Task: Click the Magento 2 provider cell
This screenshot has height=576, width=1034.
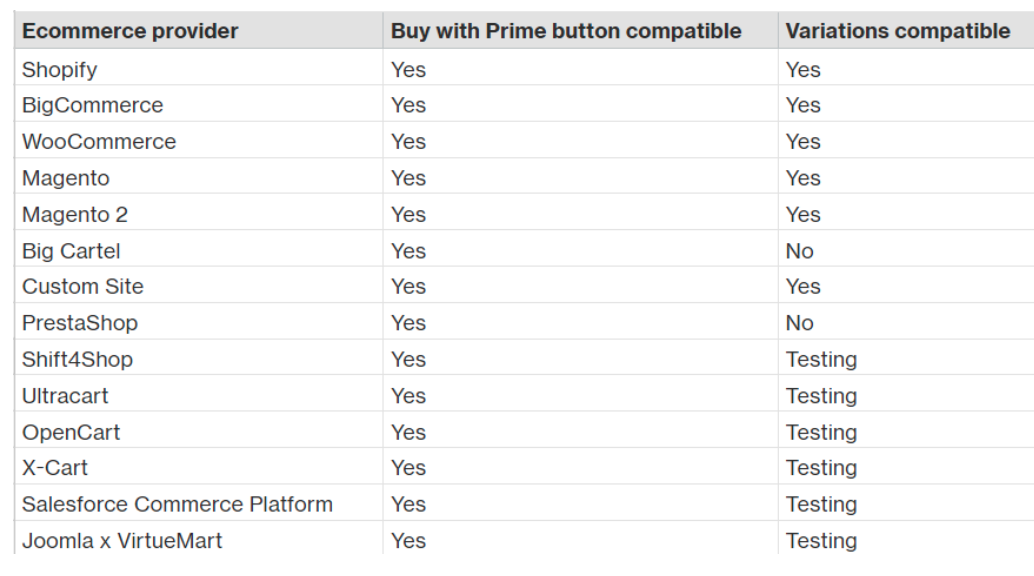Action: point(75,214)
